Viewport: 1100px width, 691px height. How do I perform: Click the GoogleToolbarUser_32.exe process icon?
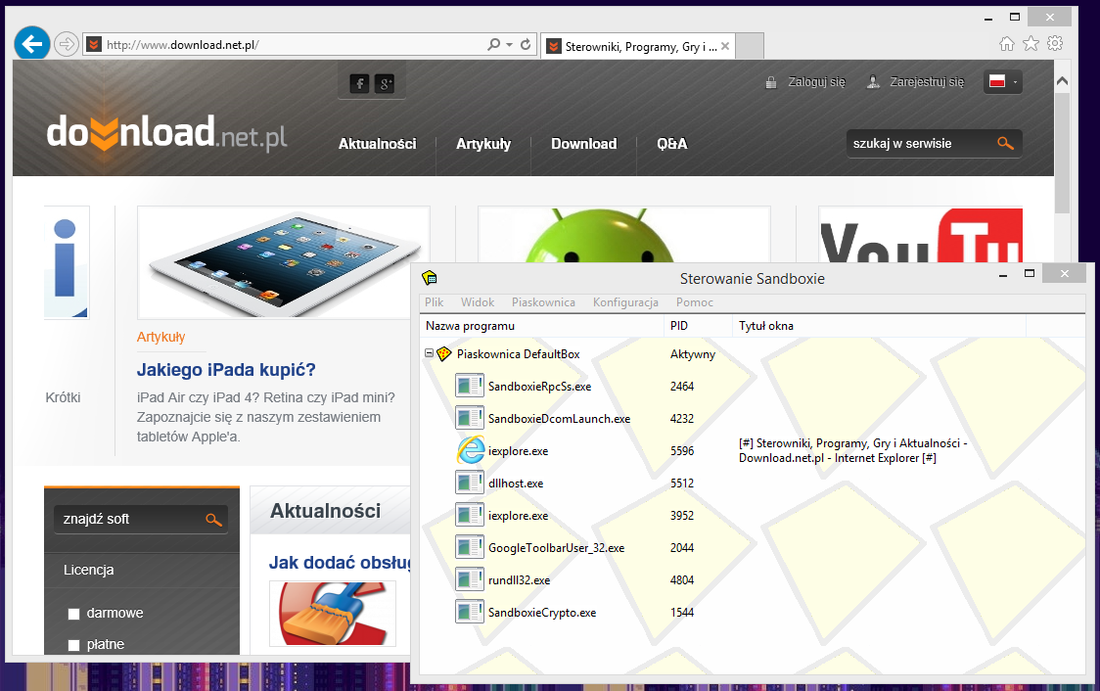tap(469, 547)
